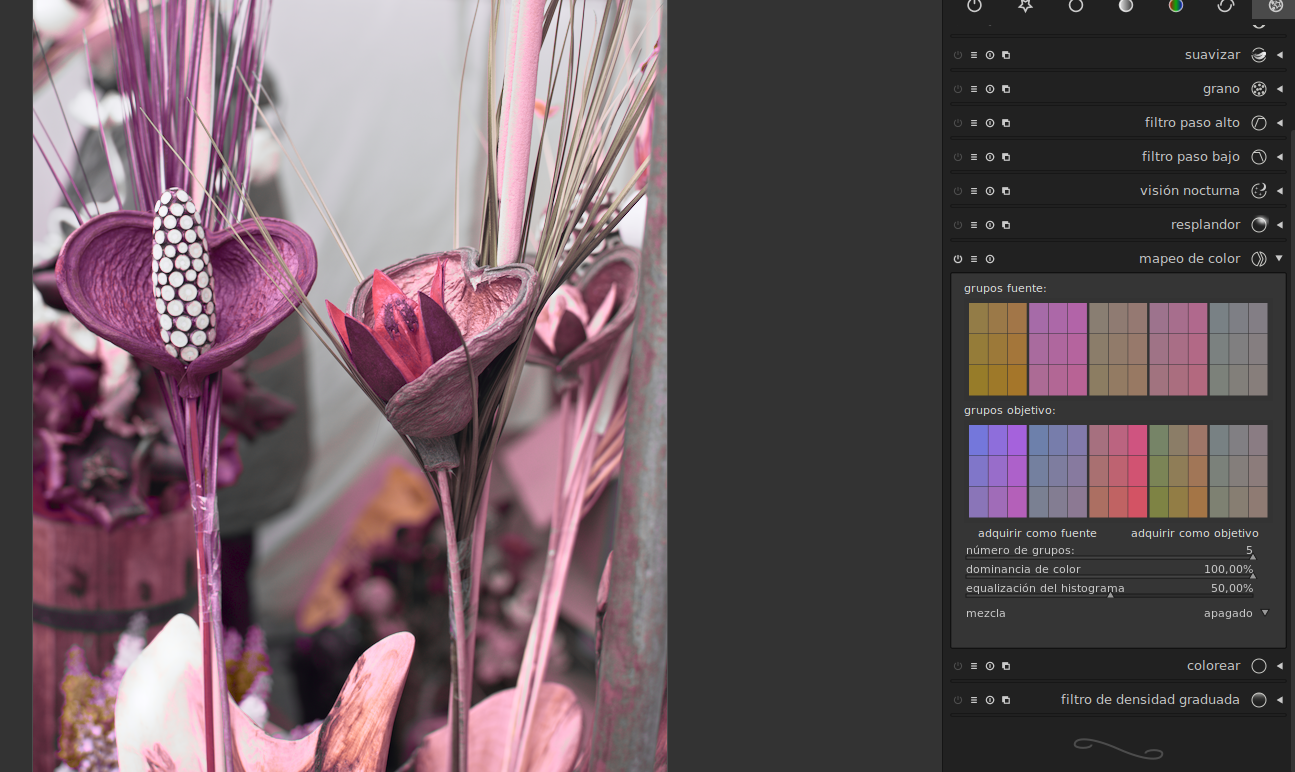Turn on filtro paso alto module

(958, 123)
